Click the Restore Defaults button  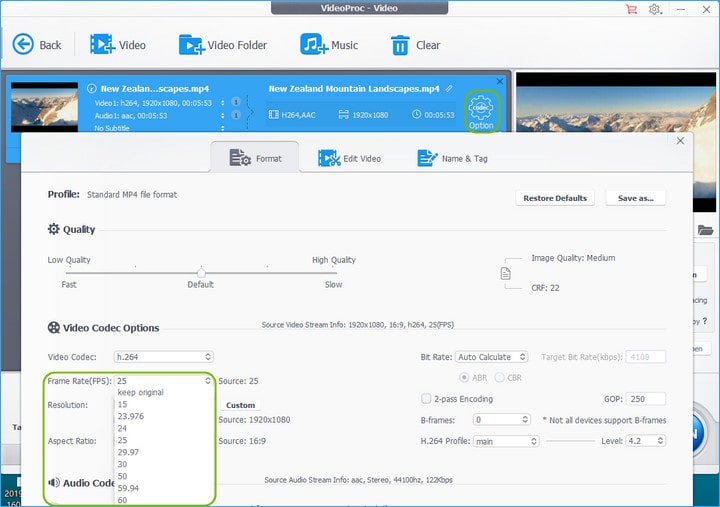555,198
